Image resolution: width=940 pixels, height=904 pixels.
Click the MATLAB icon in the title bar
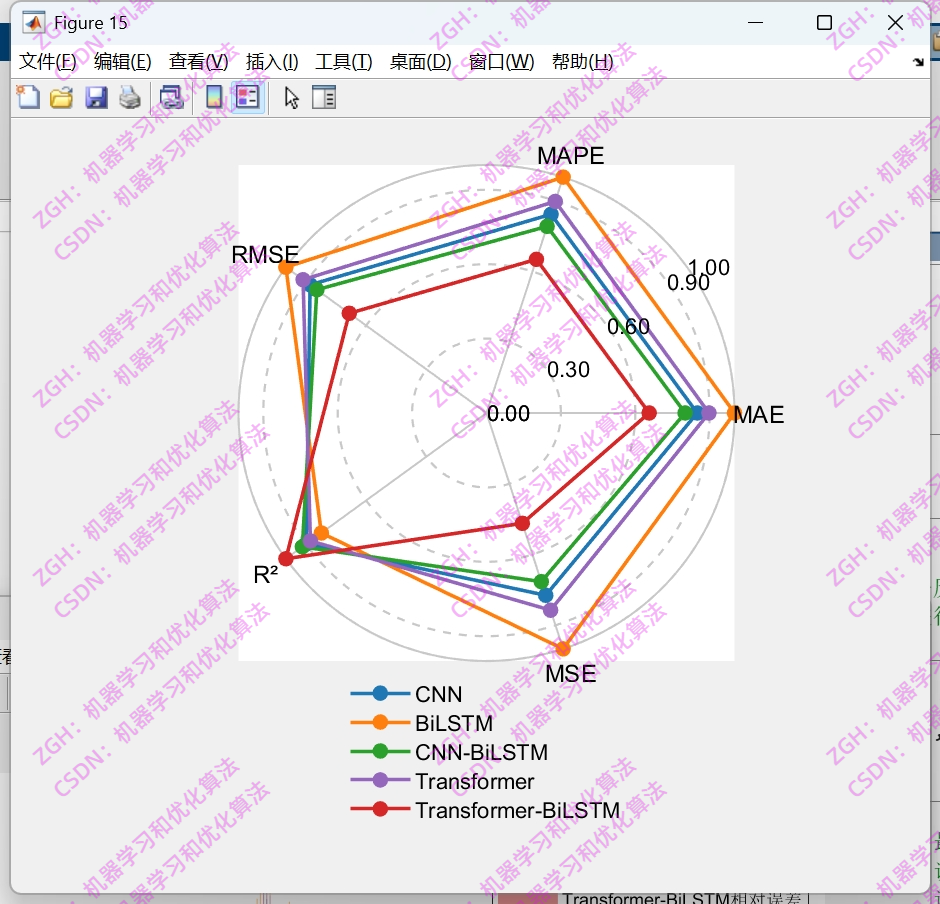(x=34, y=22)
